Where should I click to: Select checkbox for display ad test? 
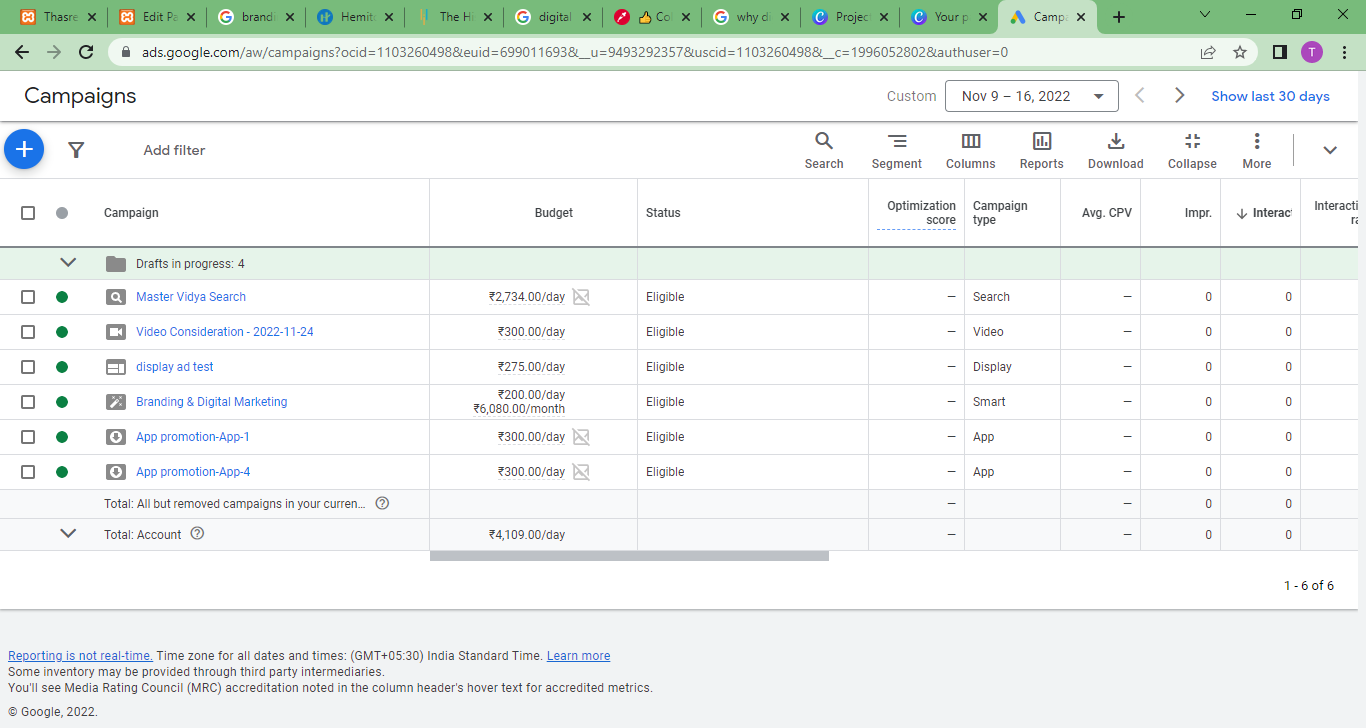tap(28, 367)
